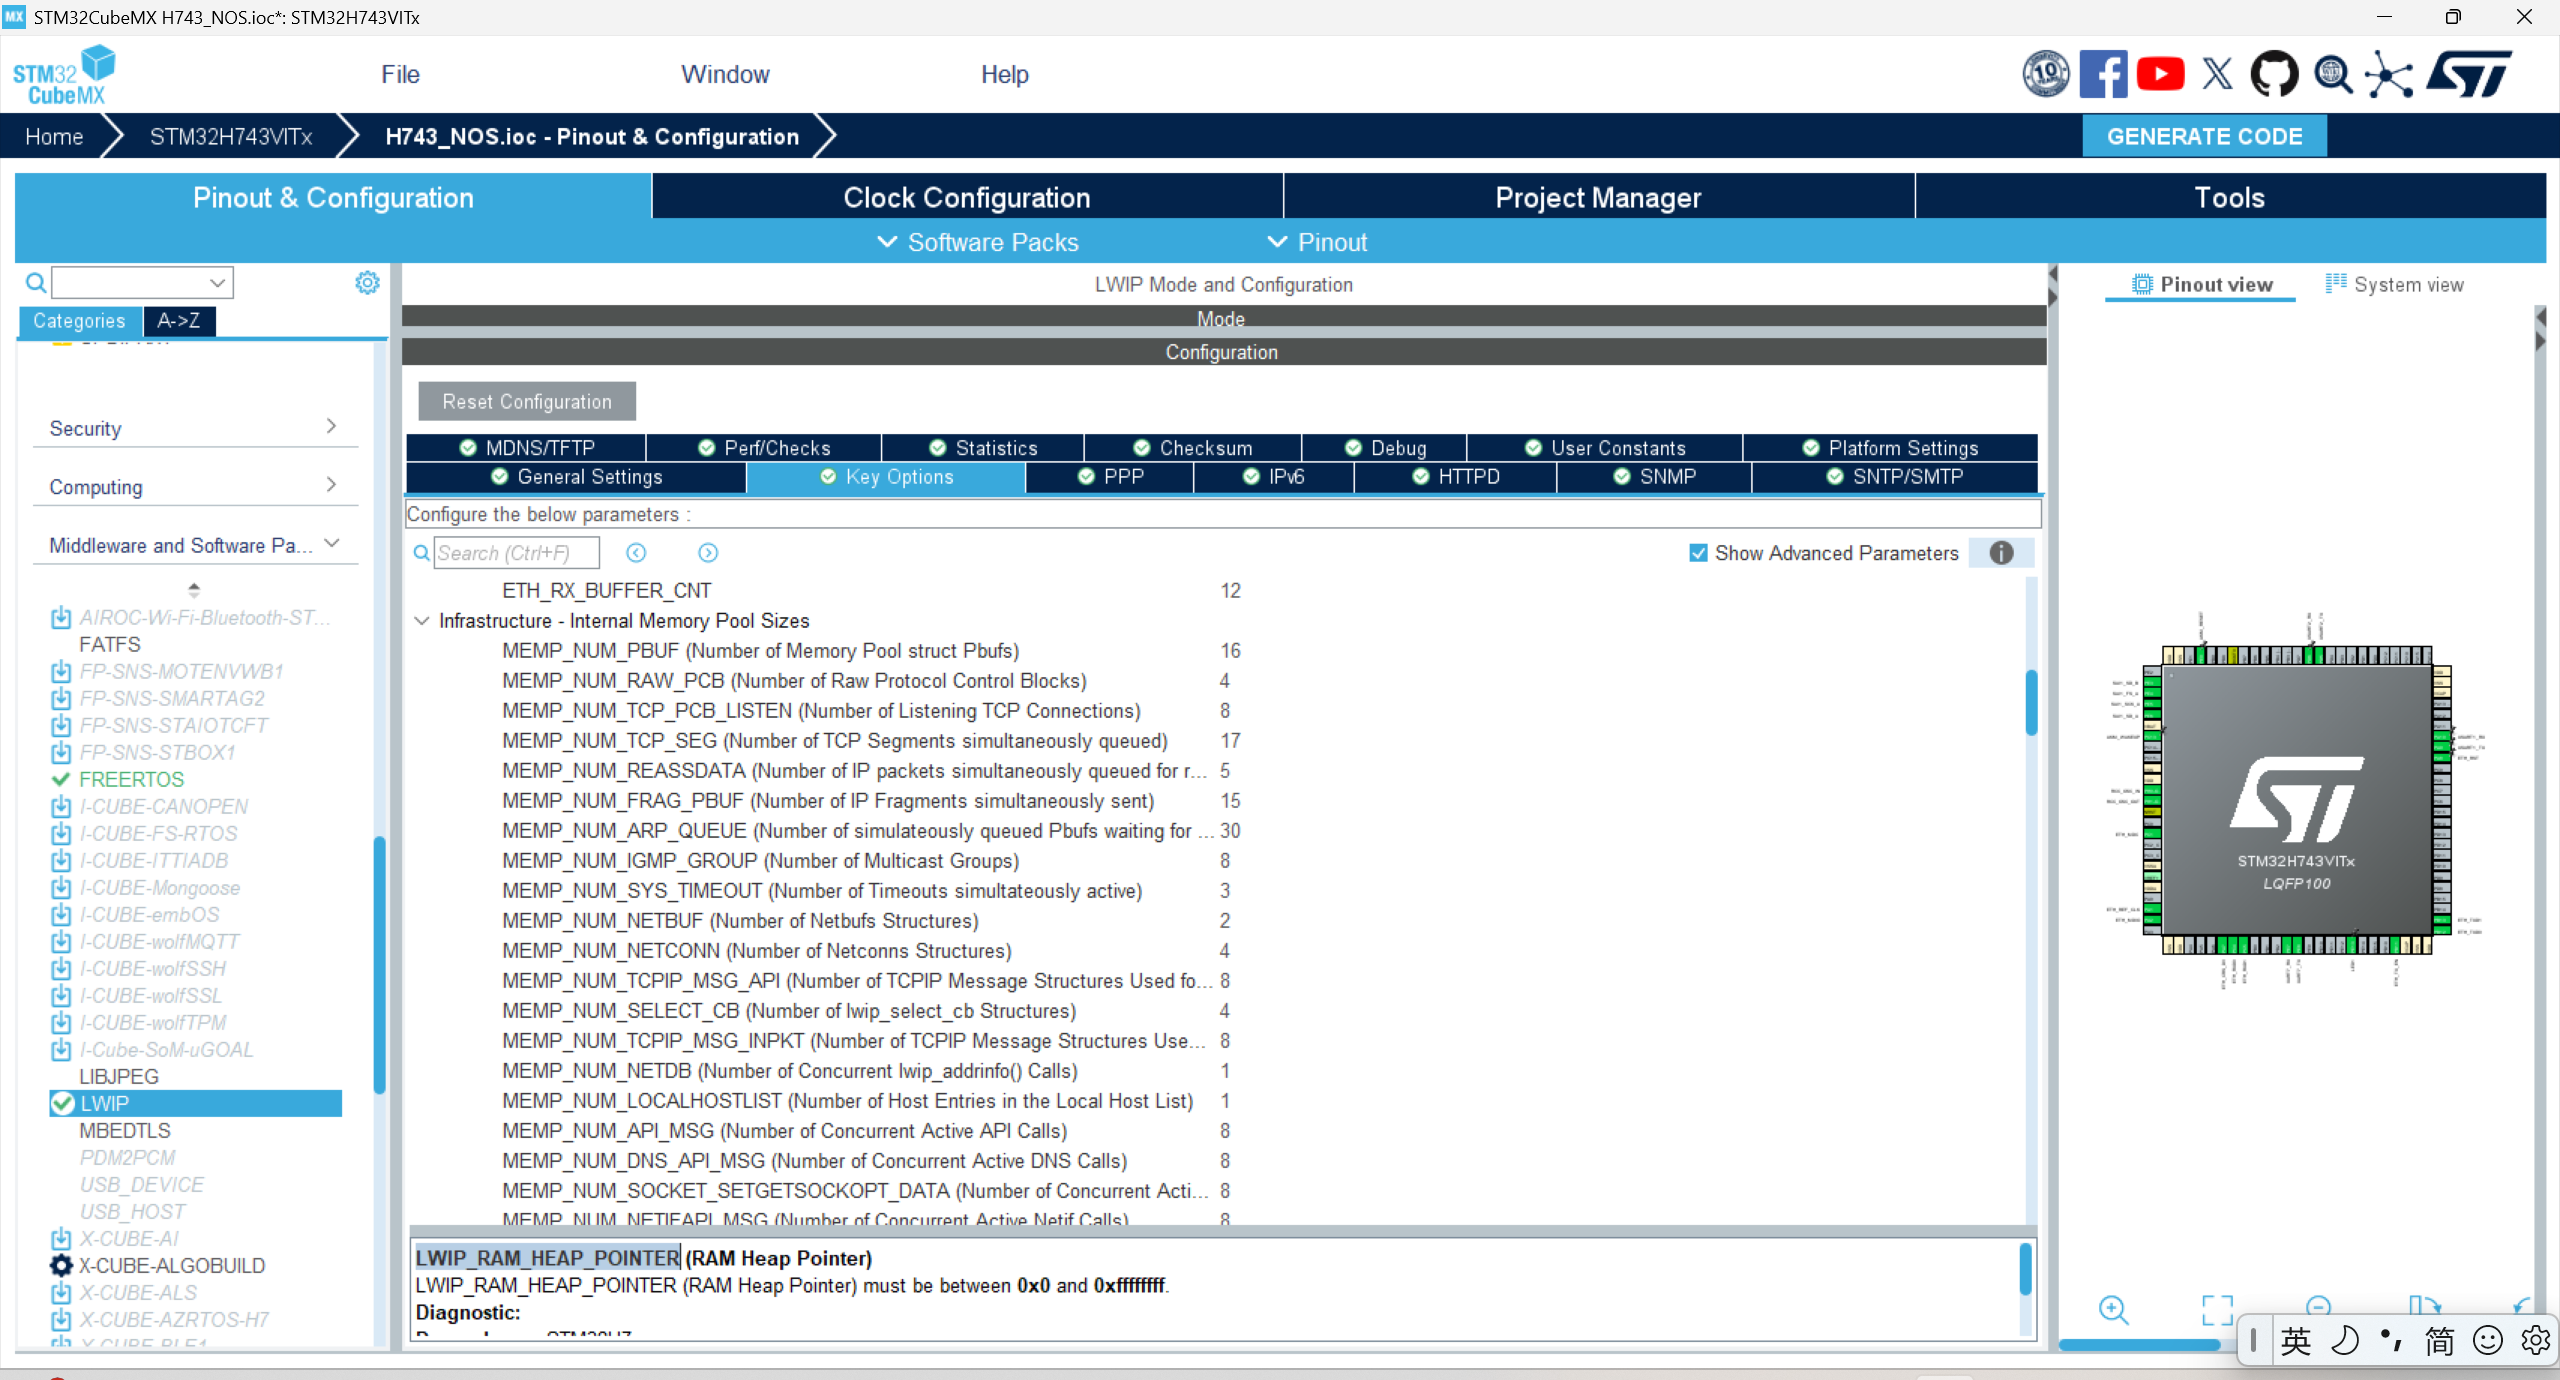Download the I-CUBE-CANOPEN software pack

coord(61,806)
